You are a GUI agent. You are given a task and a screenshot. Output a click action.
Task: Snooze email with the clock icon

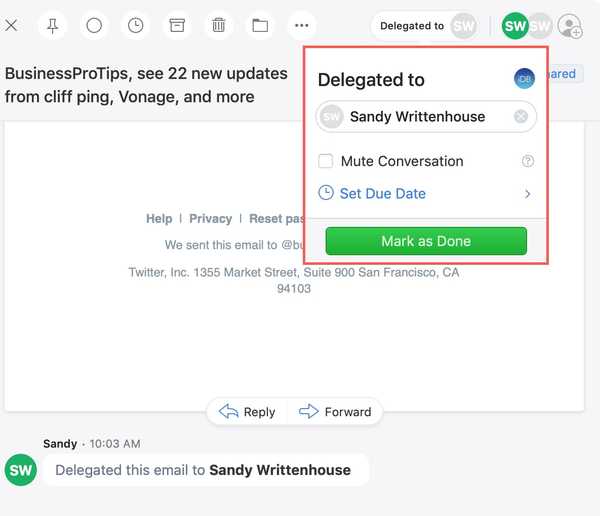(135, 26)
